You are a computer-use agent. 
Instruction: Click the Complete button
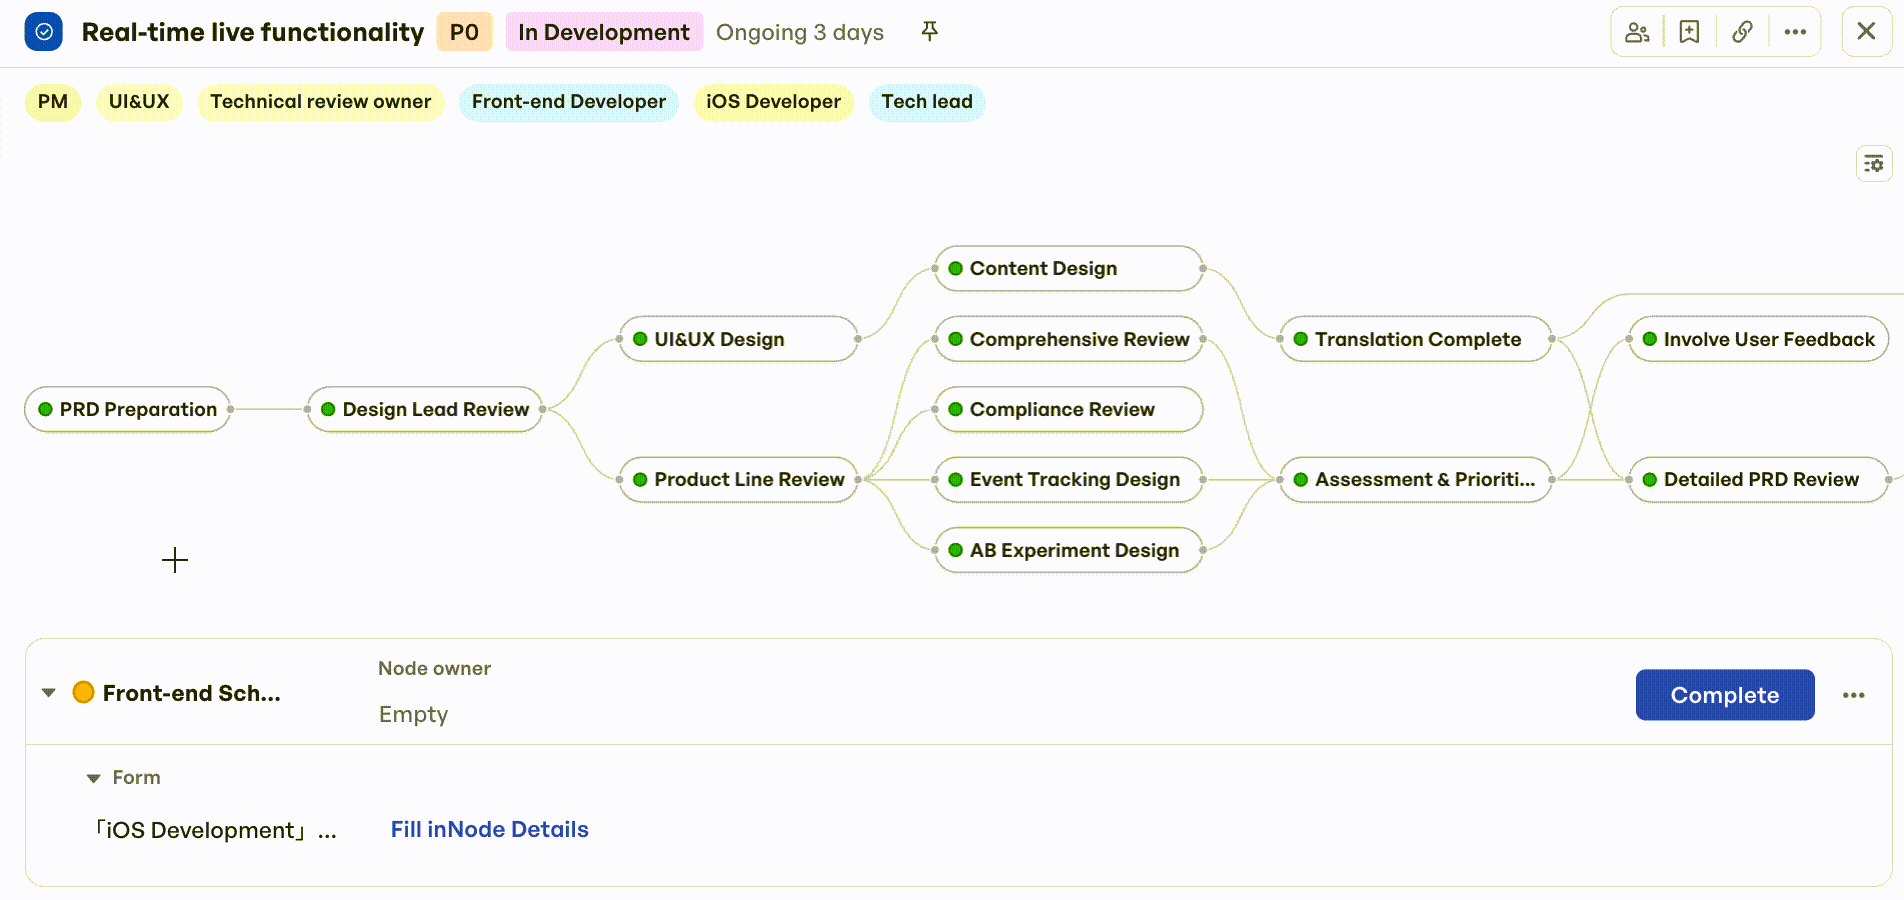1725,695
